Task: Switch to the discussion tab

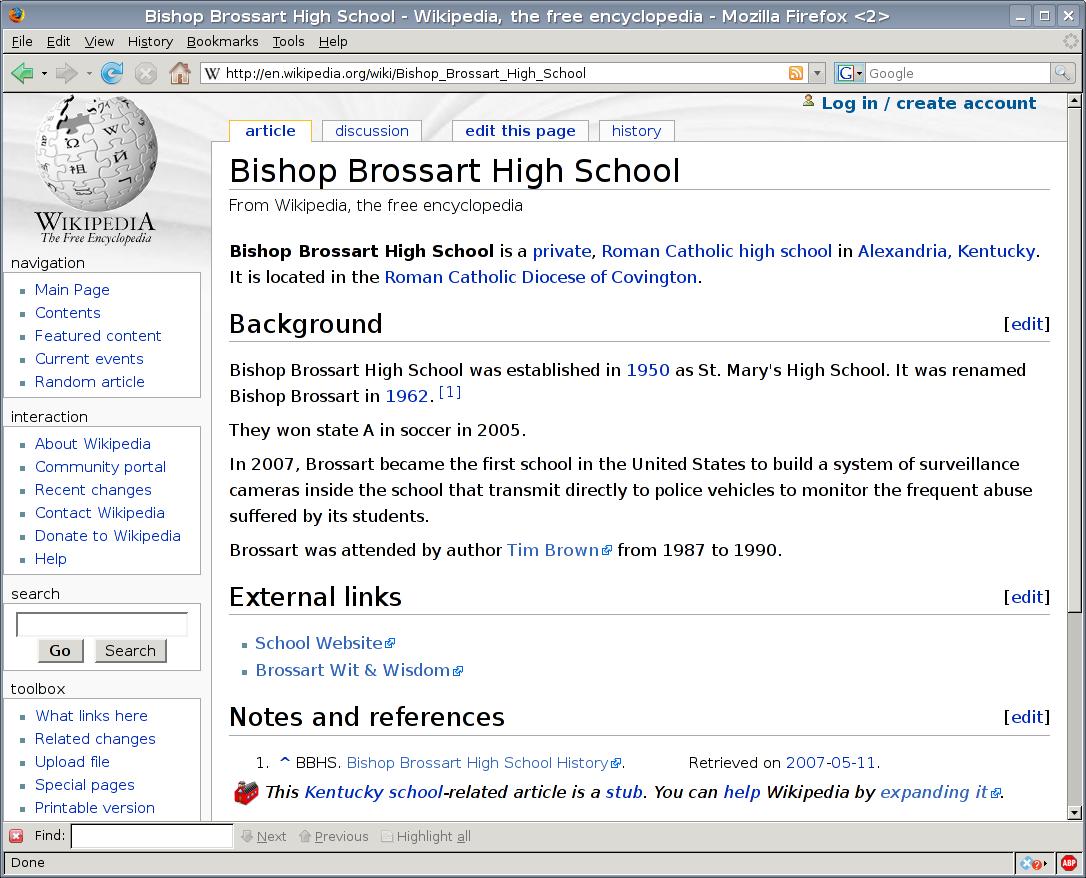Action: coord(371,131)
